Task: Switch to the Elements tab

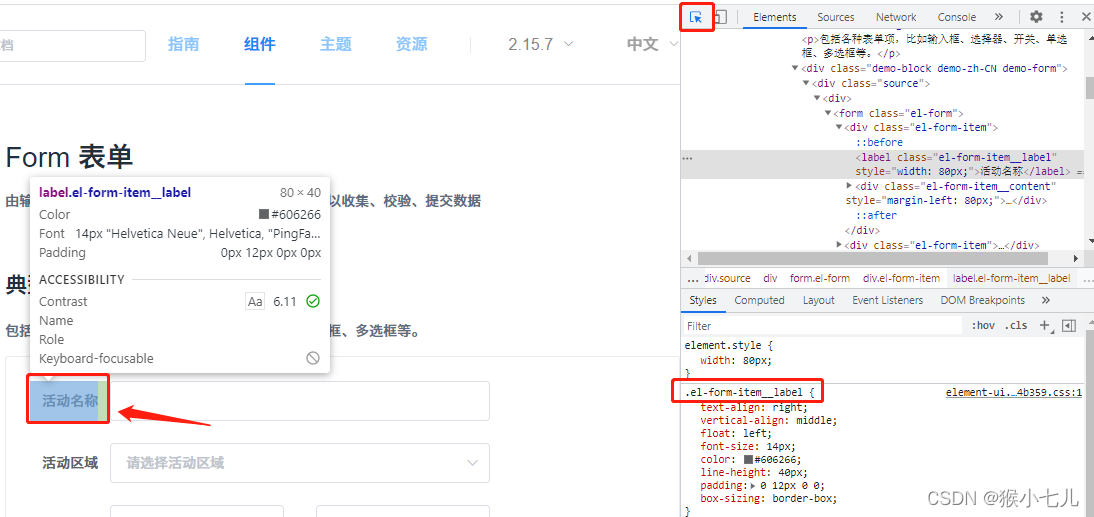Action: [774, 17]
